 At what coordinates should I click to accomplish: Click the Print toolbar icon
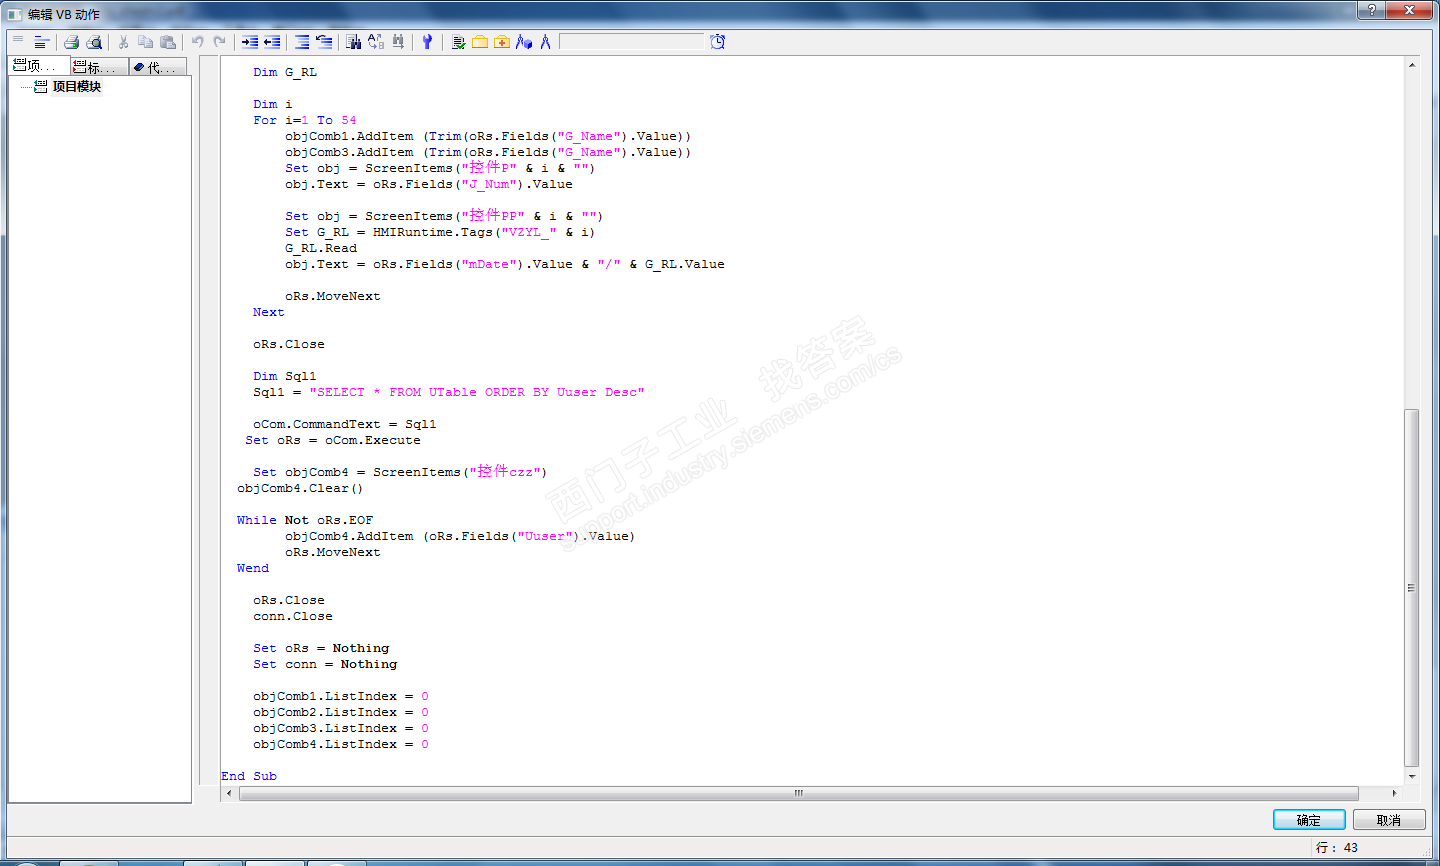(71, 42)
